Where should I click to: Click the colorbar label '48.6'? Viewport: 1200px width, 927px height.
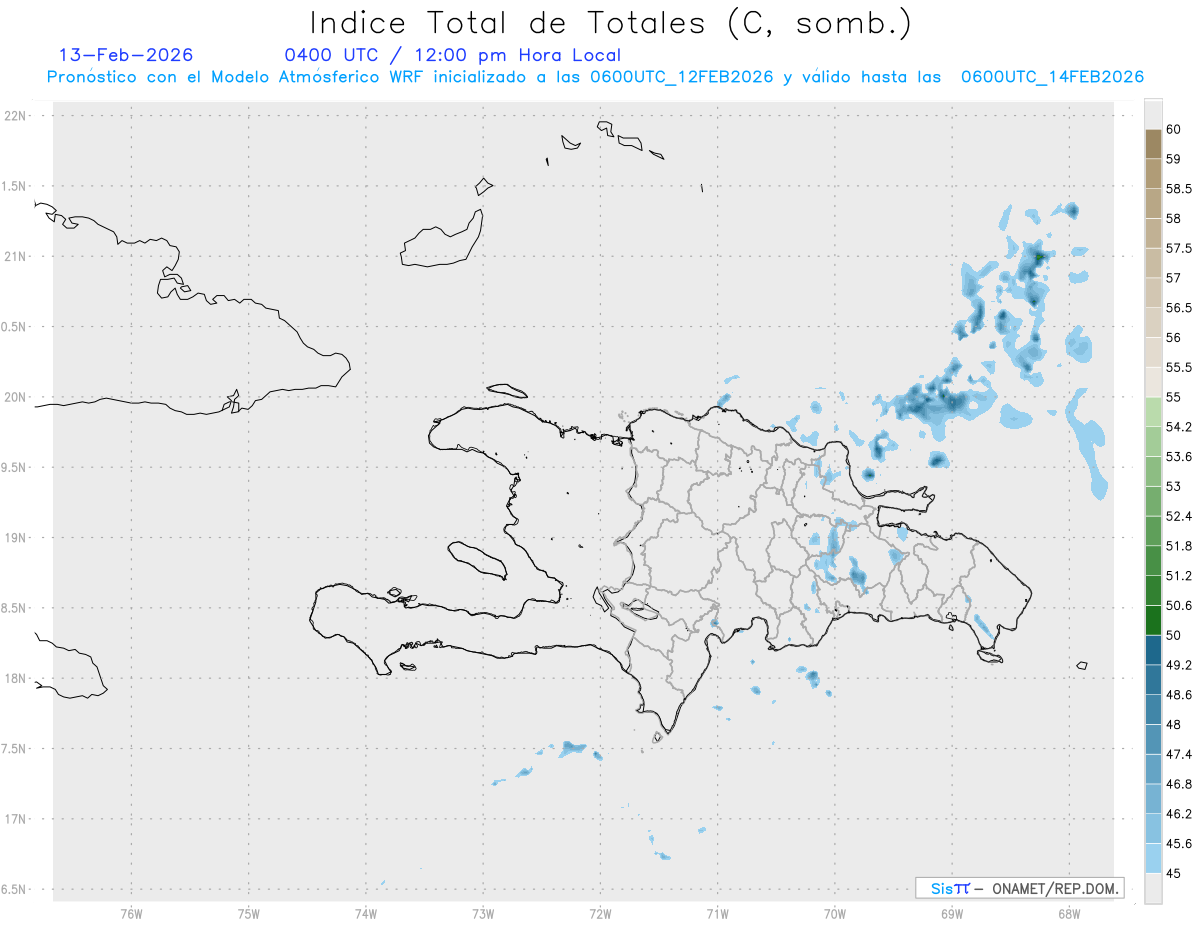[1178, 694]
